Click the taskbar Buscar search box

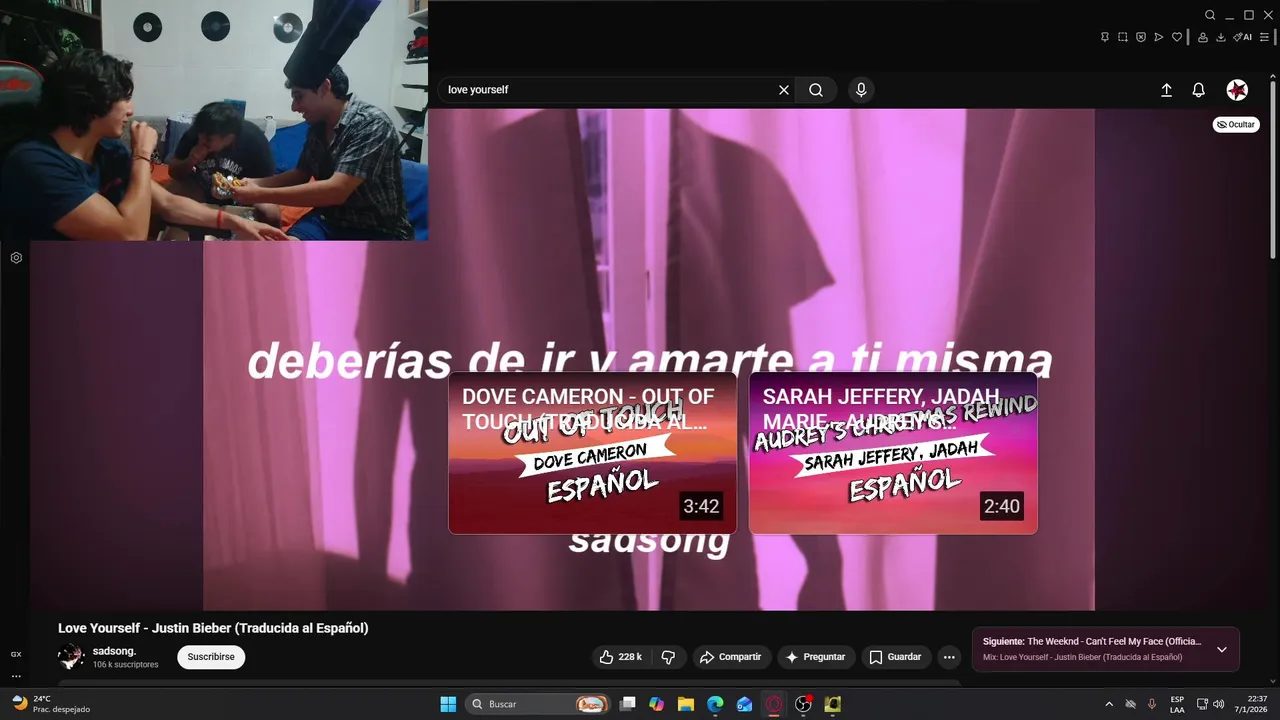(539, 704)
